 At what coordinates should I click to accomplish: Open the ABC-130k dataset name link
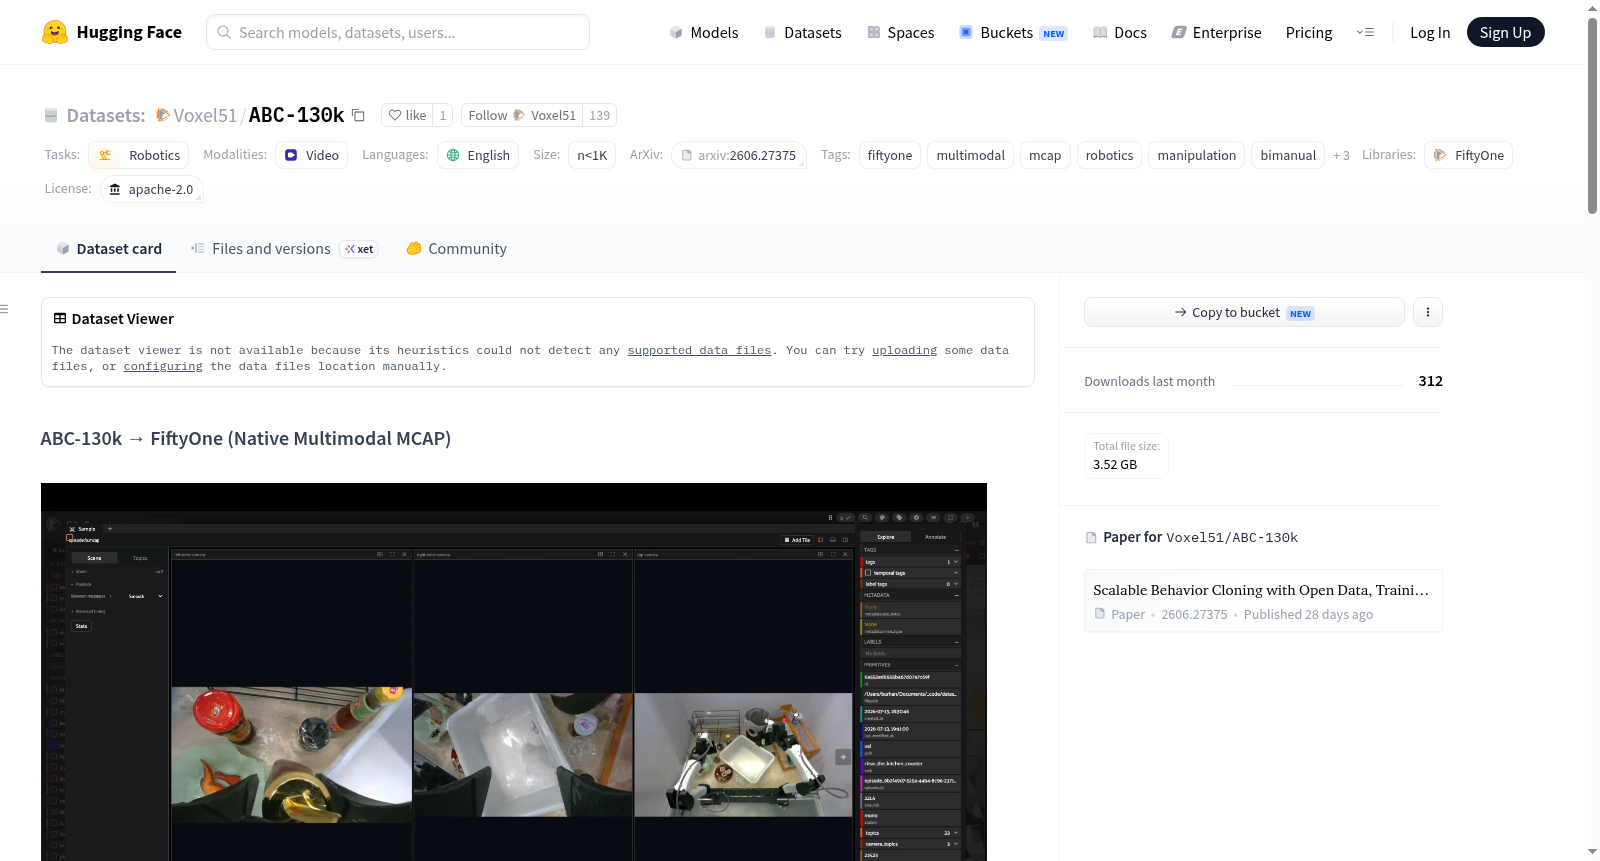pos(296,115)
